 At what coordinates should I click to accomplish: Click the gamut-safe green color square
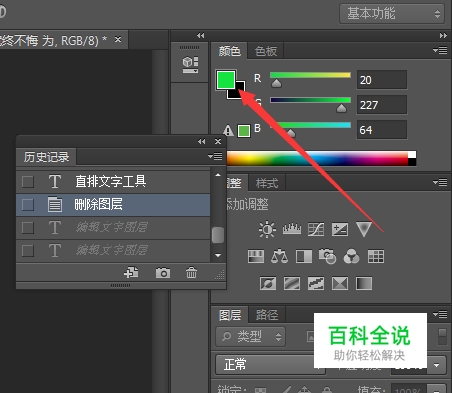(x=244, y=131)
